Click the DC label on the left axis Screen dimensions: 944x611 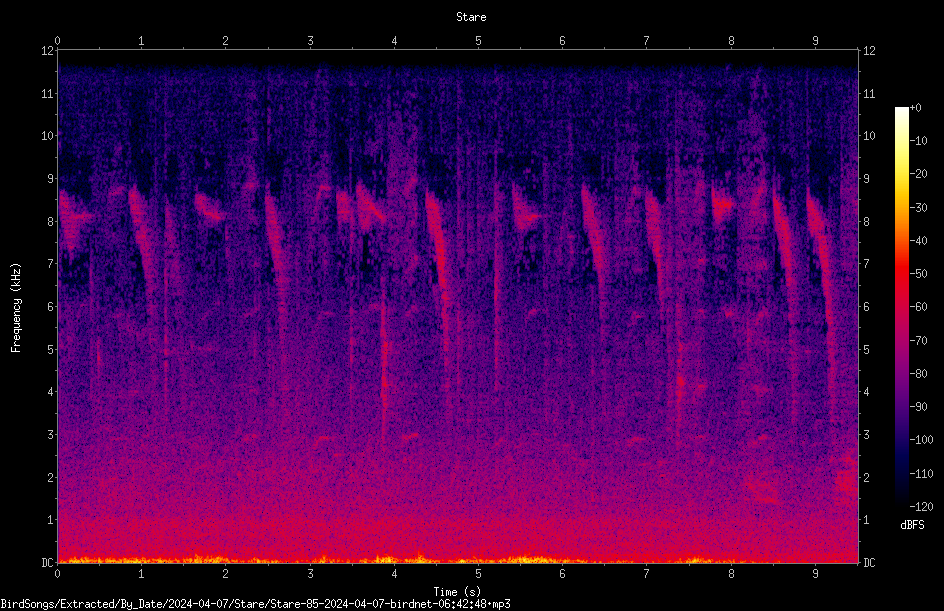[48, 562]
